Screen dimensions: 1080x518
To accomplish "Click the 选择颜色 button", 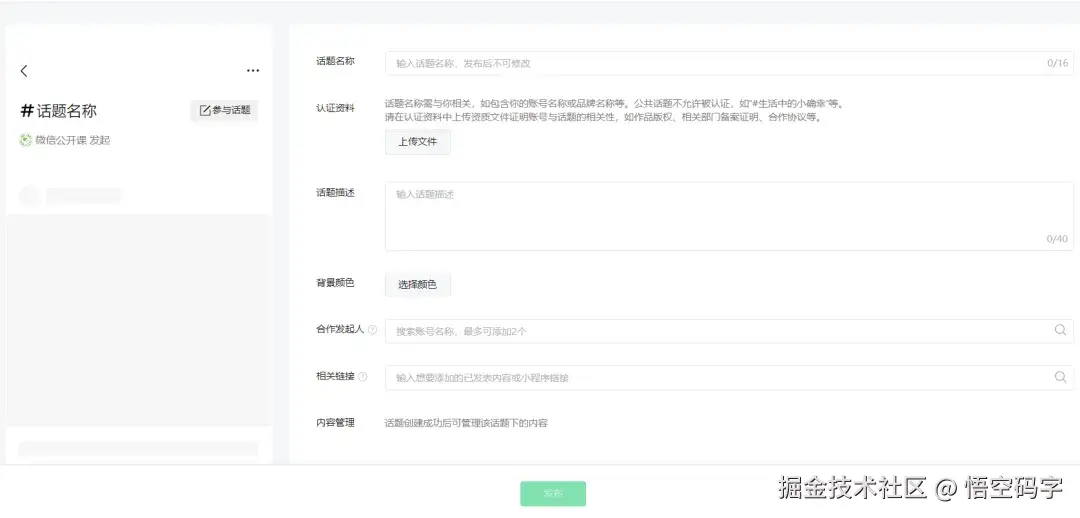I will (x=417, y=284).
